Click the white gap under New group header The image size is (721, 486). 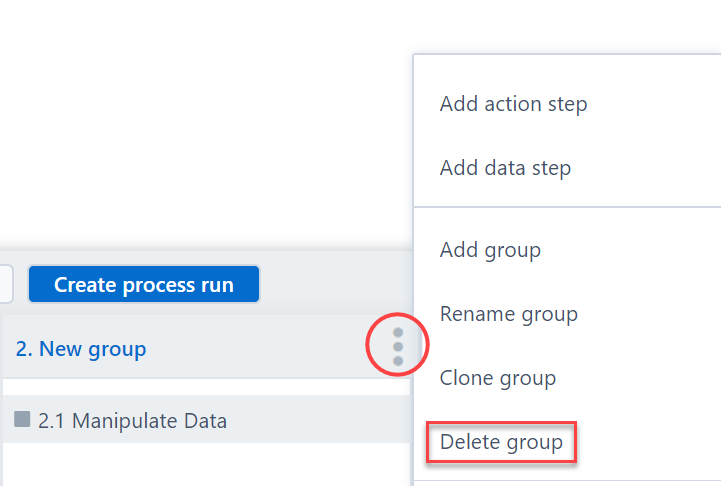click(x=200, y=386)
